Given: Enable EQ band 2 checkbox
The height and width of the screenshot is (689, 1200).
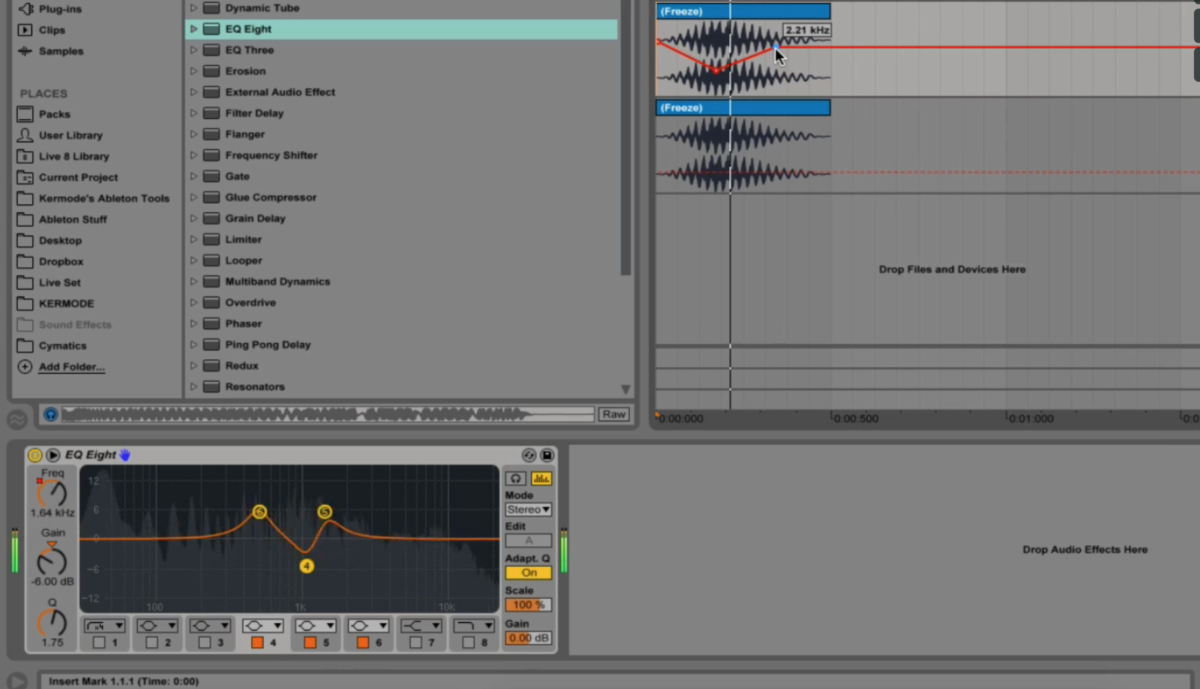Looking at the screenshot, I should (151, 643).
